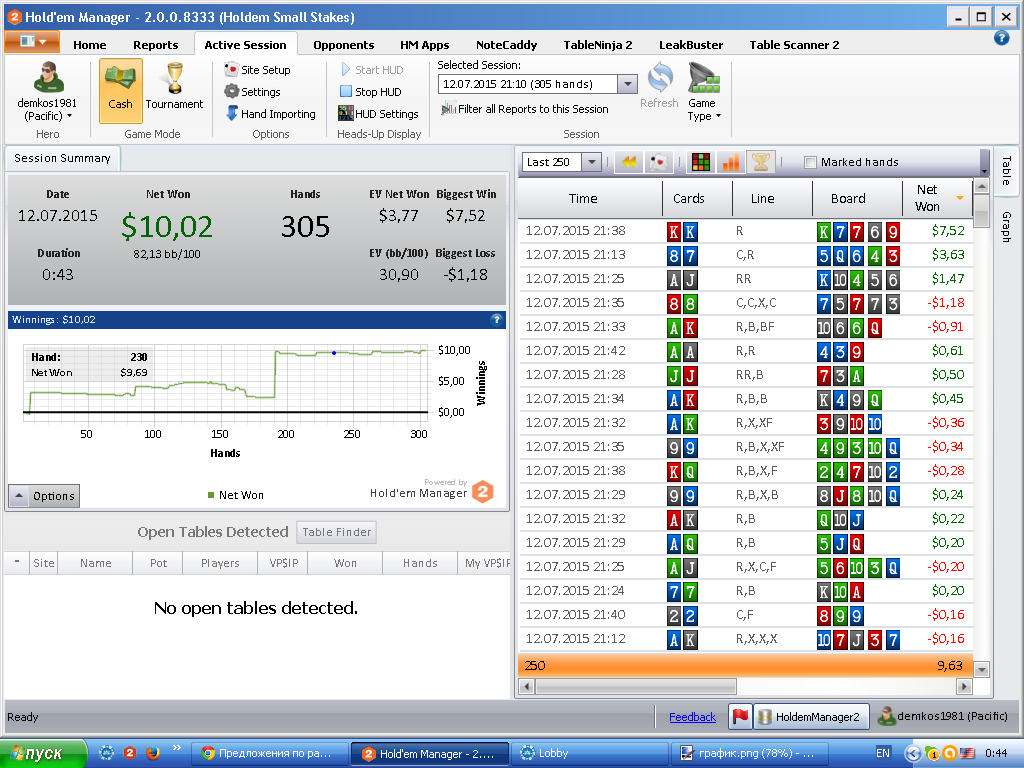
Task: Click the trophy icon in hands toolbar
Action: tap(761, 162)
